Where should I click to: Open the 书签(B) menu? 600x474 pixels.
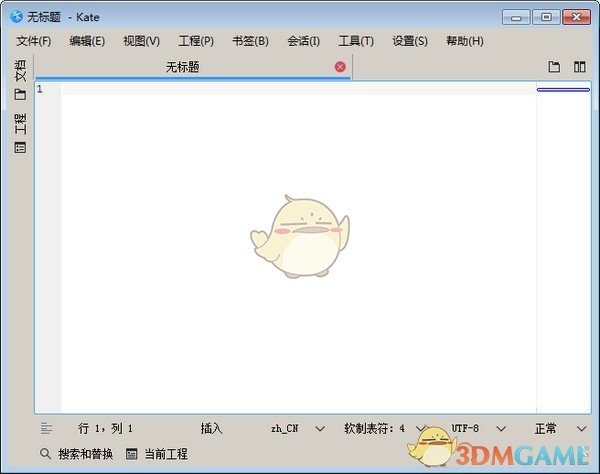click(250, 41)
